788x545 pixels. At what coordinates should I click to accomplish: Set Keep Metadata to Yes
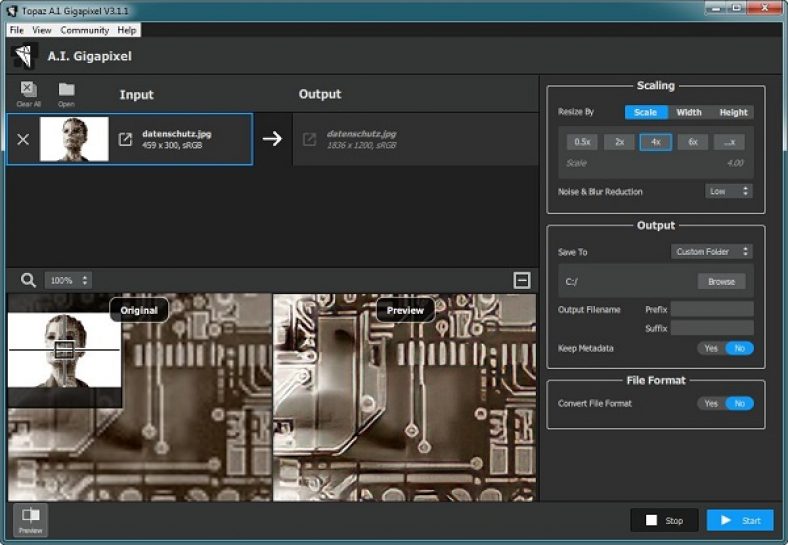(x=711, y=348)
